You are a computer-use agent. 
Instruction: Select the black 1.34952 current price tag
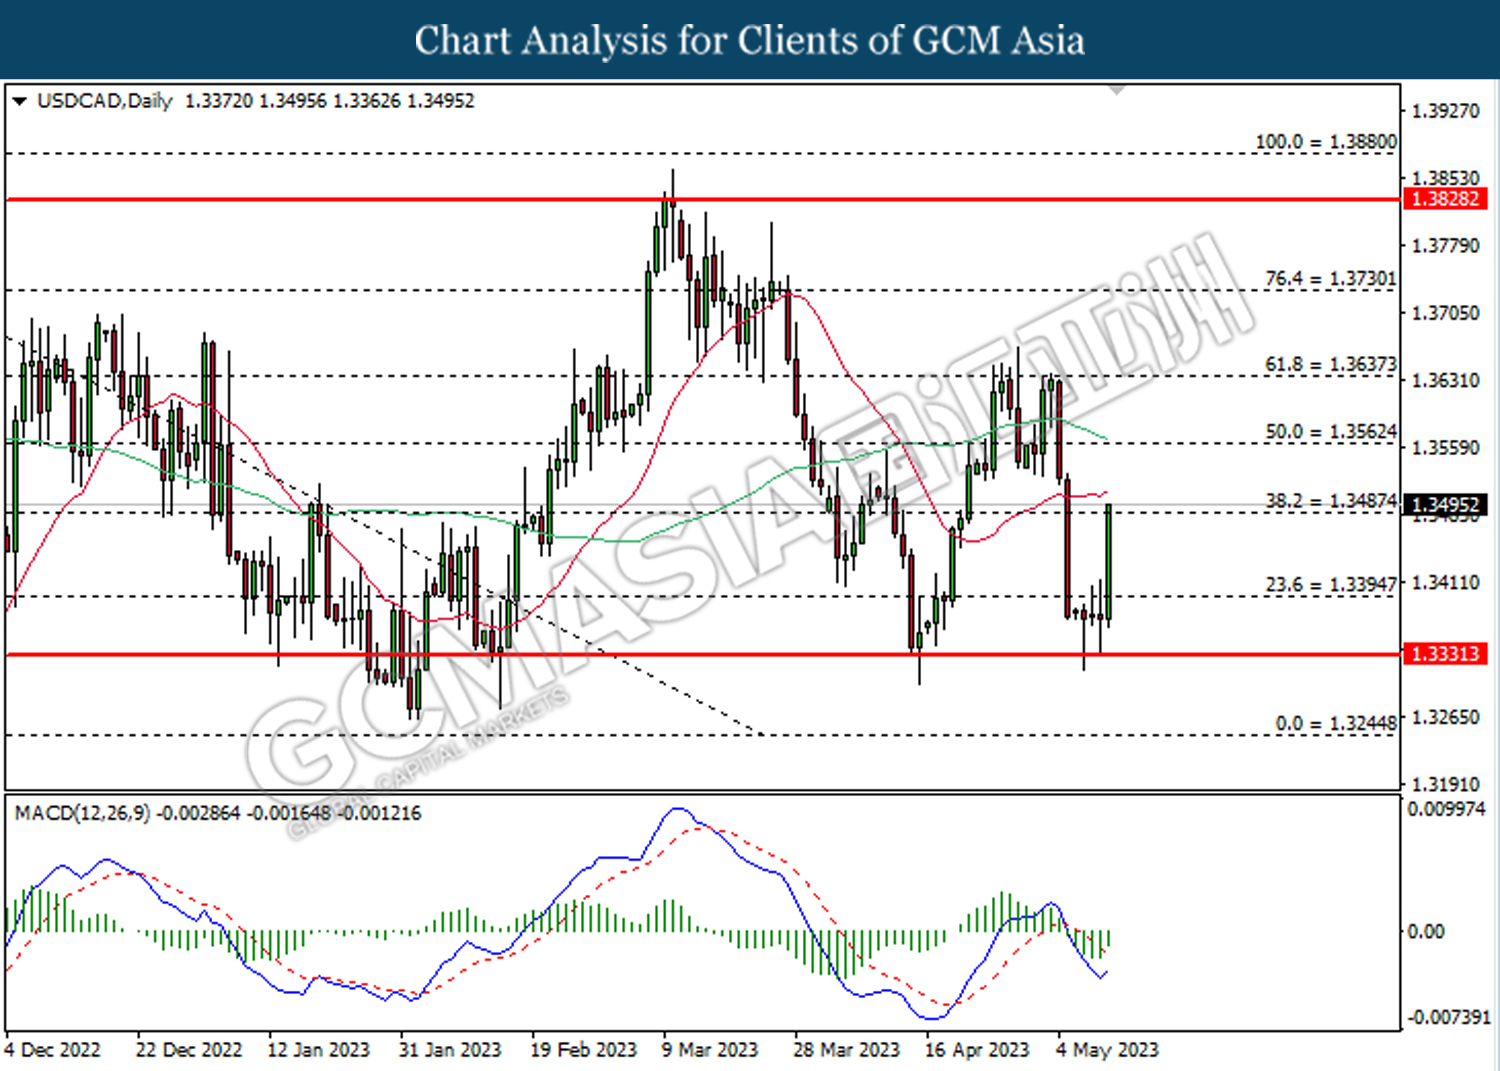click(x=1444, y=505)
